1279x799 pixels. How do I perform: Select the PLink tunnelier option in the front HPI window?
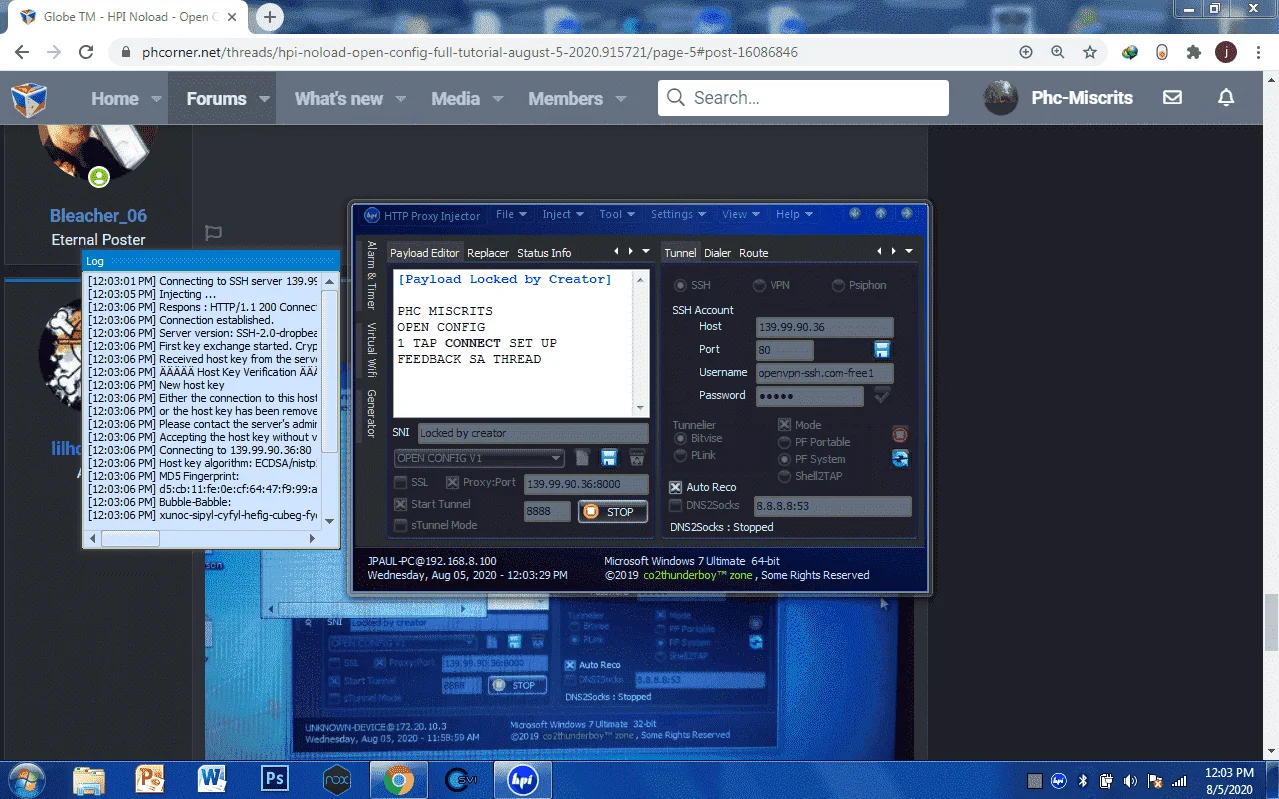click(x=680, y=456)
